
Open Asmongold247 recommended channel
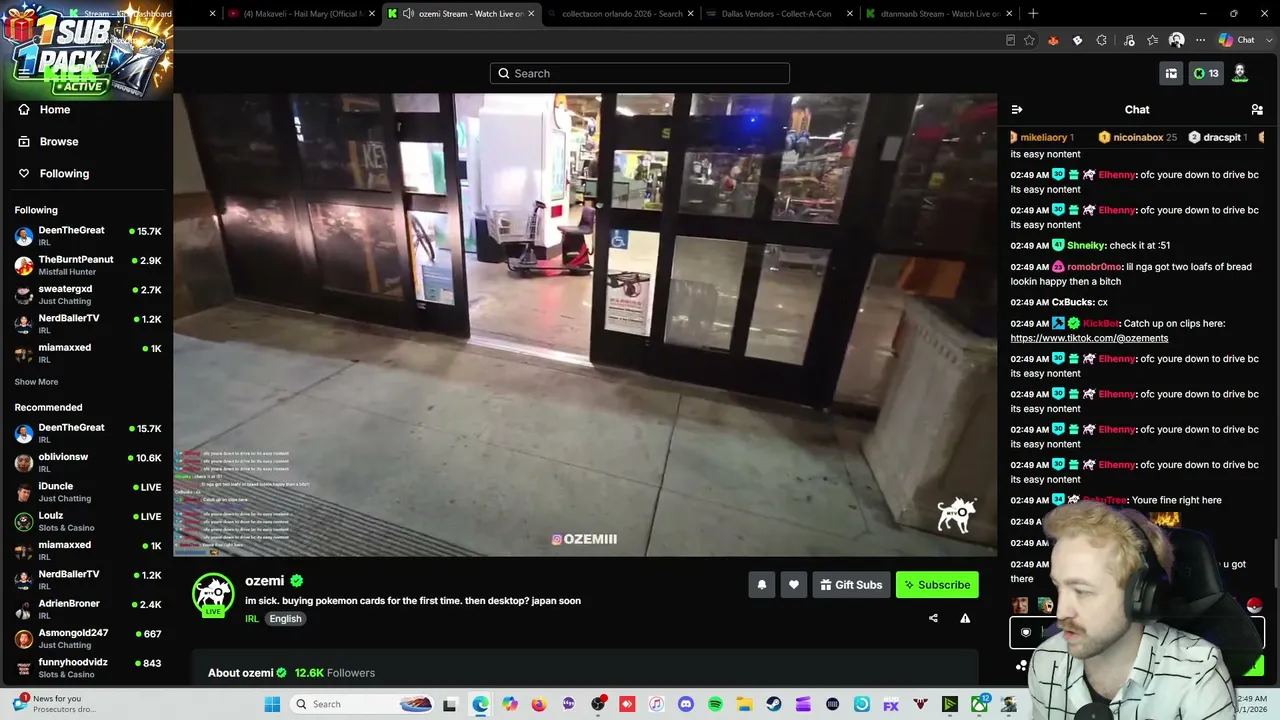pyautogui.click(x=87, y=638)
